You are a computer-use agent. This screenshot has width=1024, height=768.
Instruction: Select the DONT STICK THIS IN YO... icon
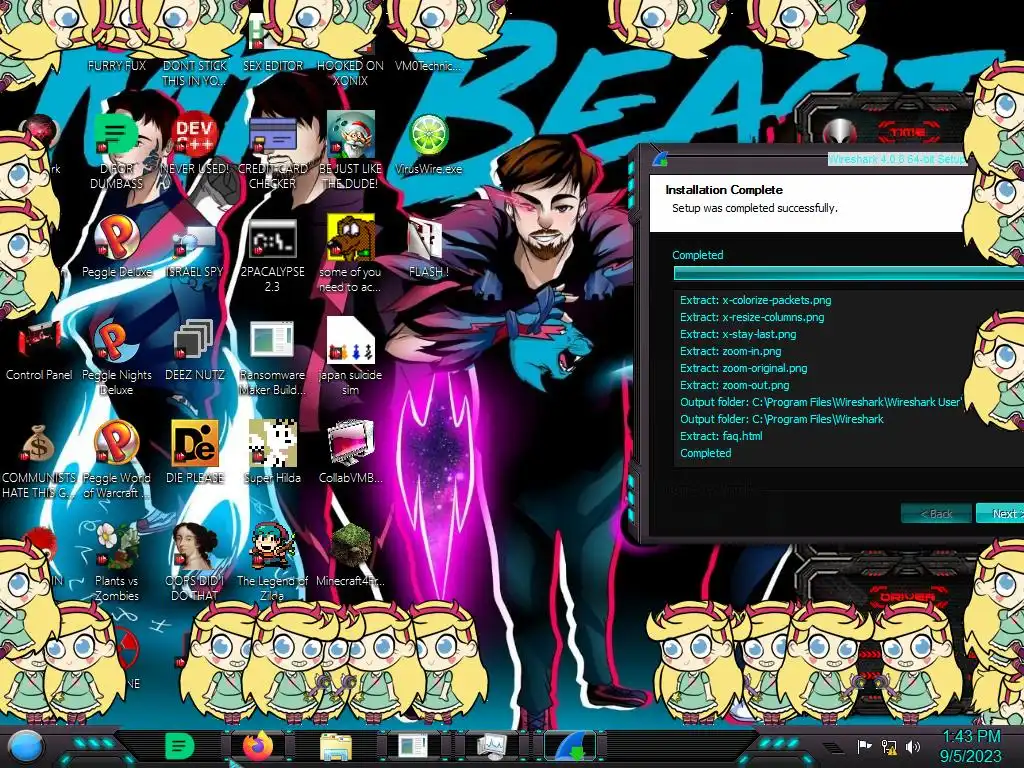195,73
